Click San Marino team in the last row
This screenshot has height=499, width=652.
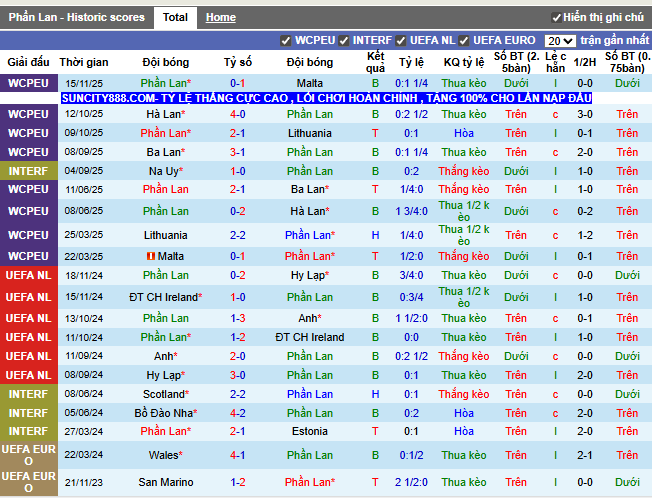(165, 482)
